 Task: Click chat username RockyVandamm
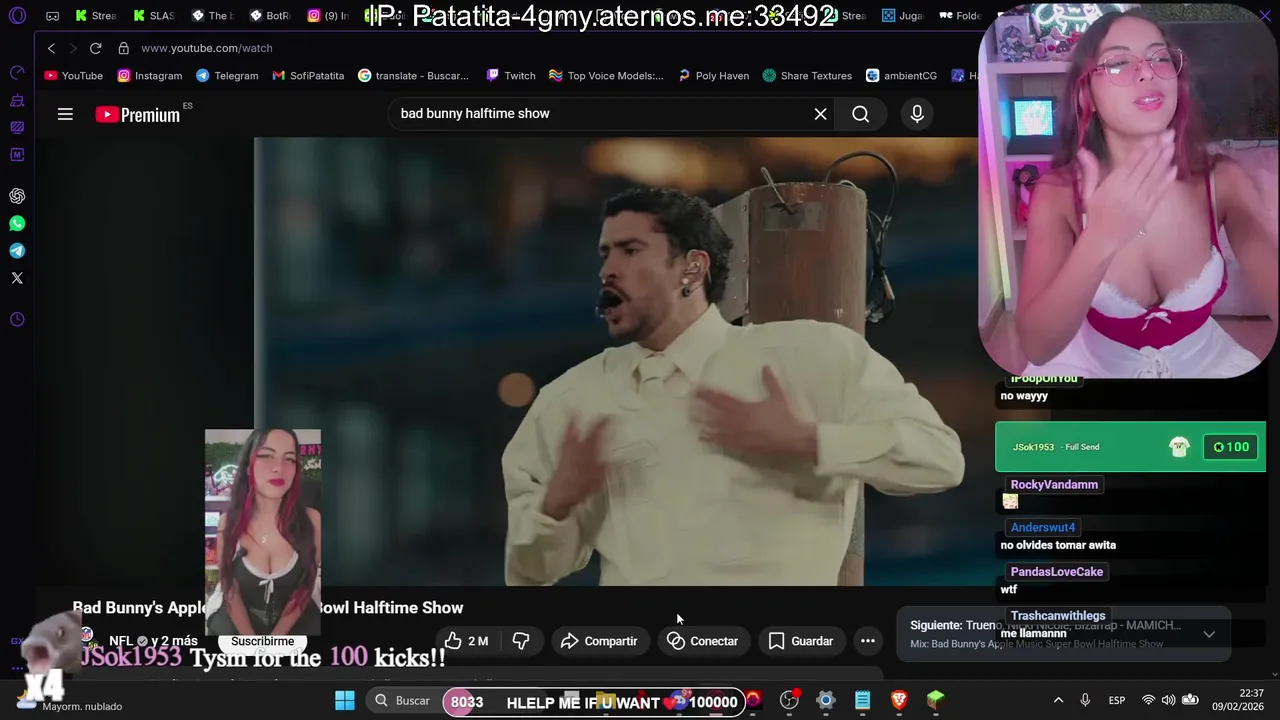tap(1054, 485)
